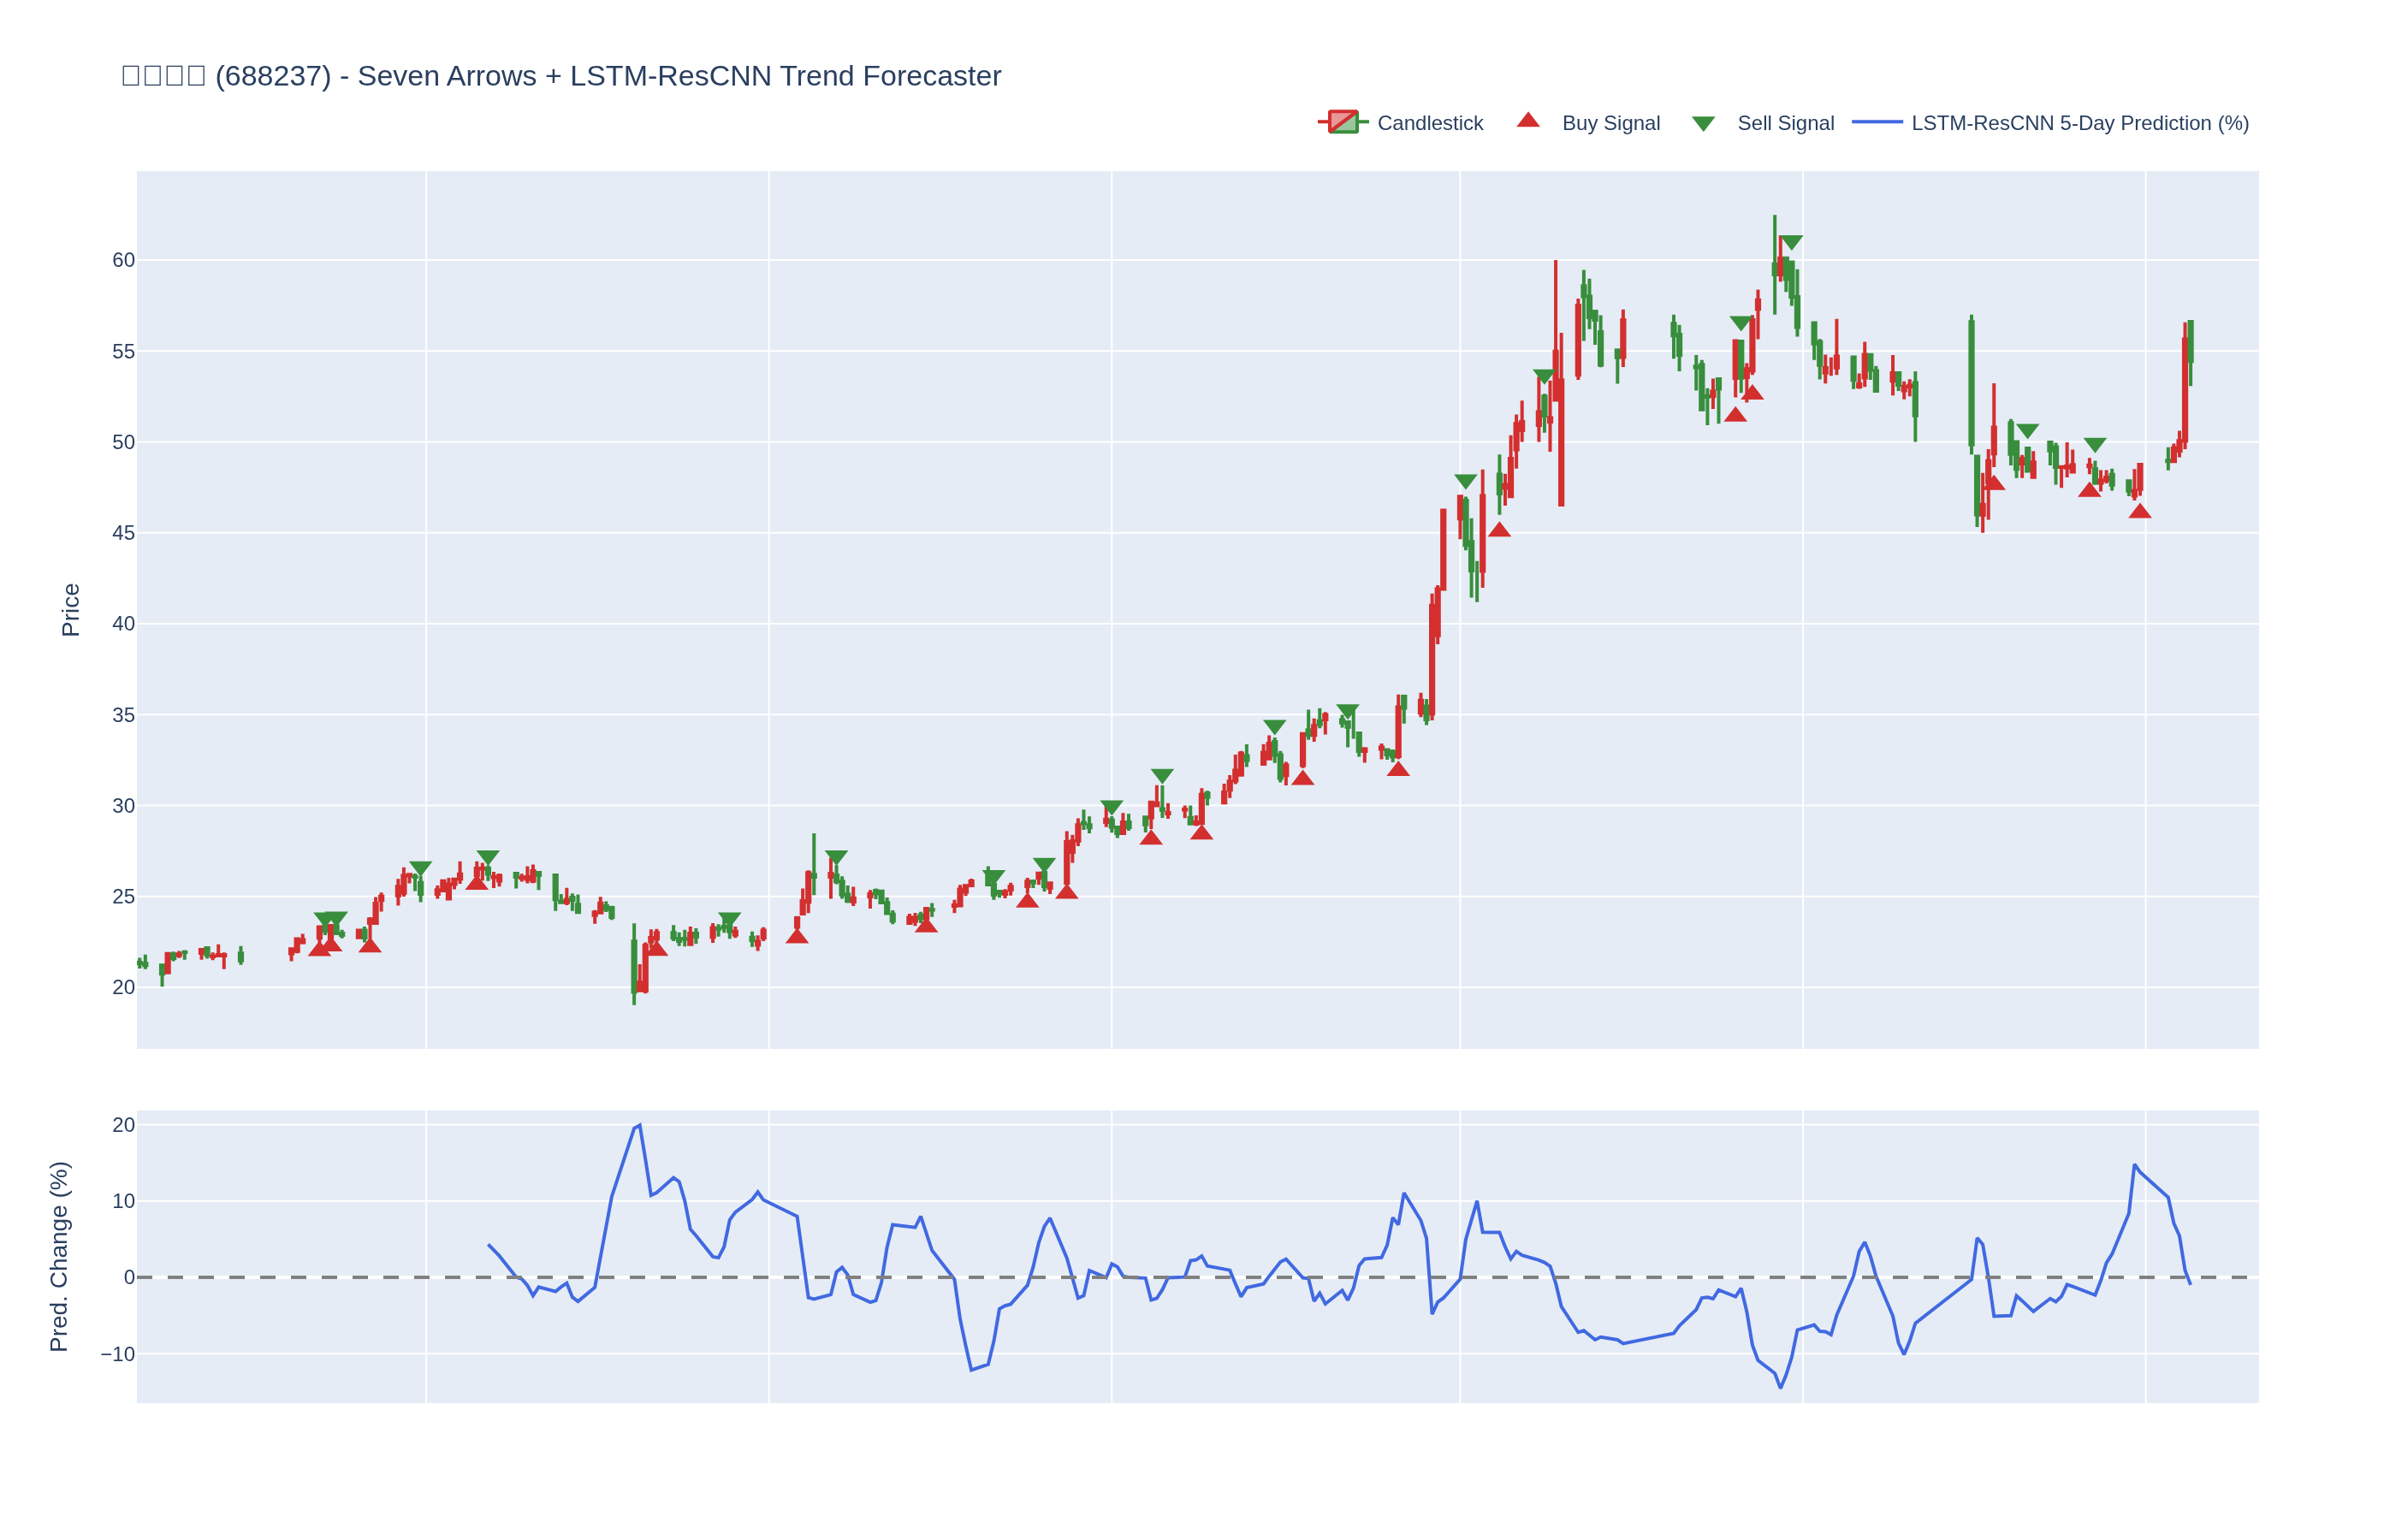
Task: Click the 60 tick label on Price axis
Action: [x=123, y=260]
